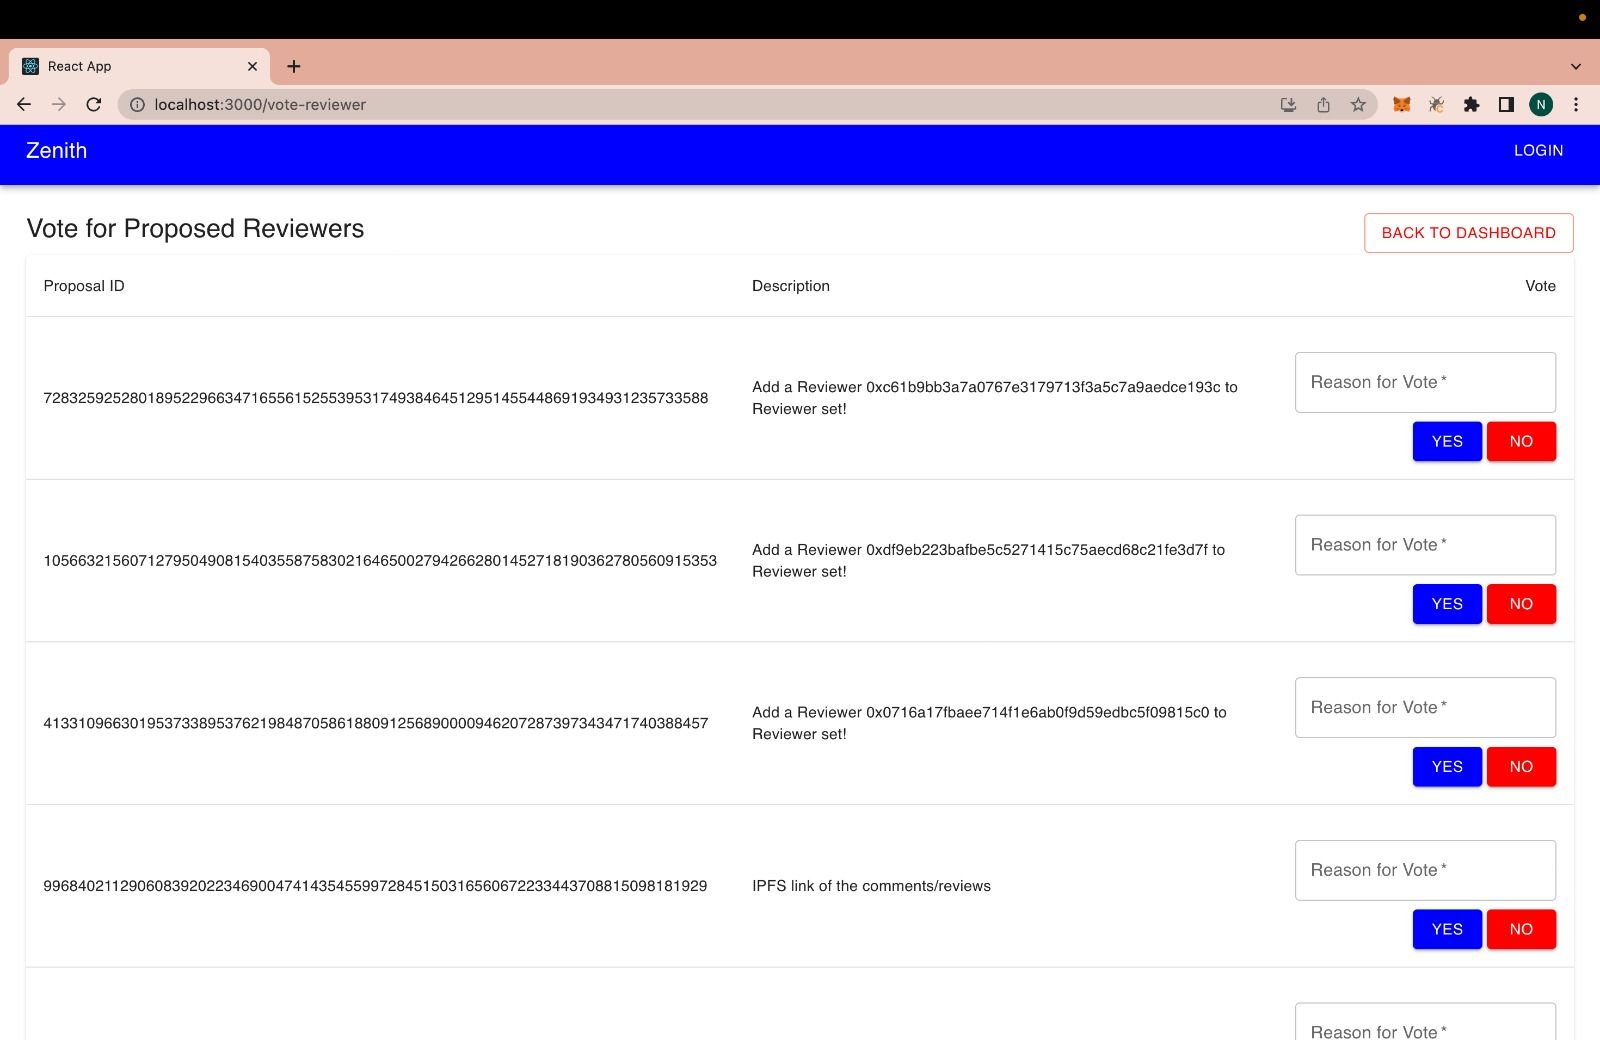
Task: Click the install app icon in address bar
Action: click(1288, 104)
